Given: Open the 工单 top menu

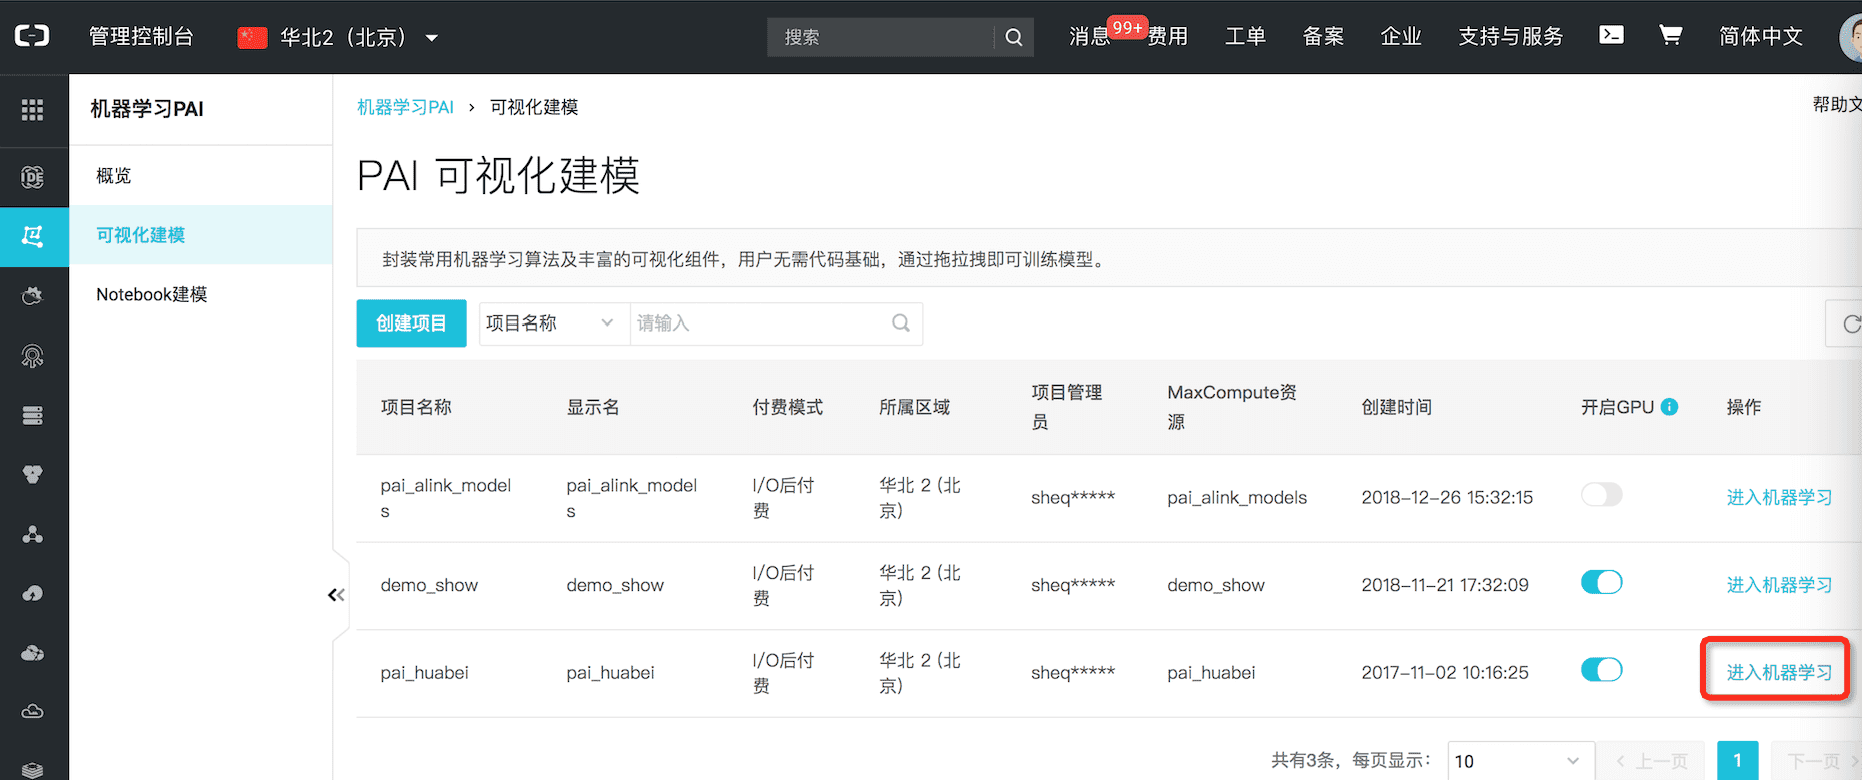Looking at the screenshot, I should click(x=1246, y=36).
